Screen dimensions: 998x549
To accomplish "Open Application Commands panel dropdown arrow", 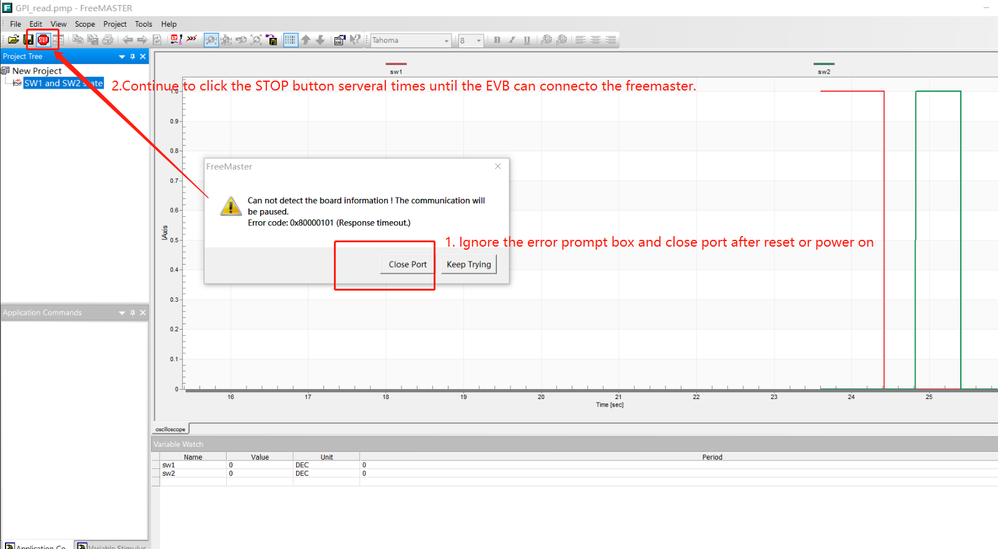I will [x=122, y=312].
